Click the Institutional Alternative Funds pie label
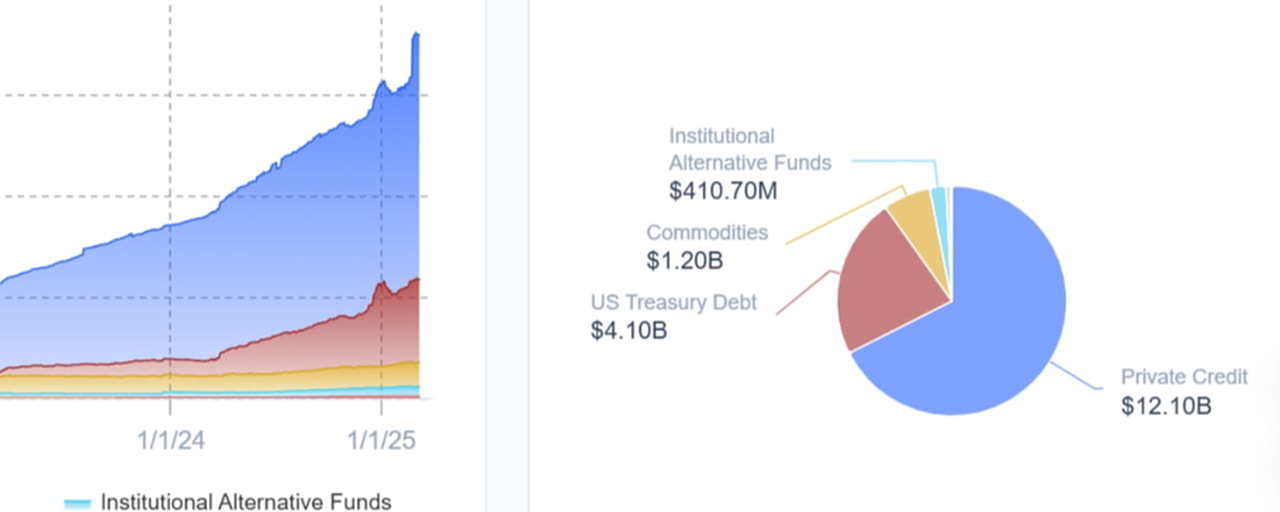This screenshot has height=512, width=1280. pyautogui.click(x=750, y=149)
